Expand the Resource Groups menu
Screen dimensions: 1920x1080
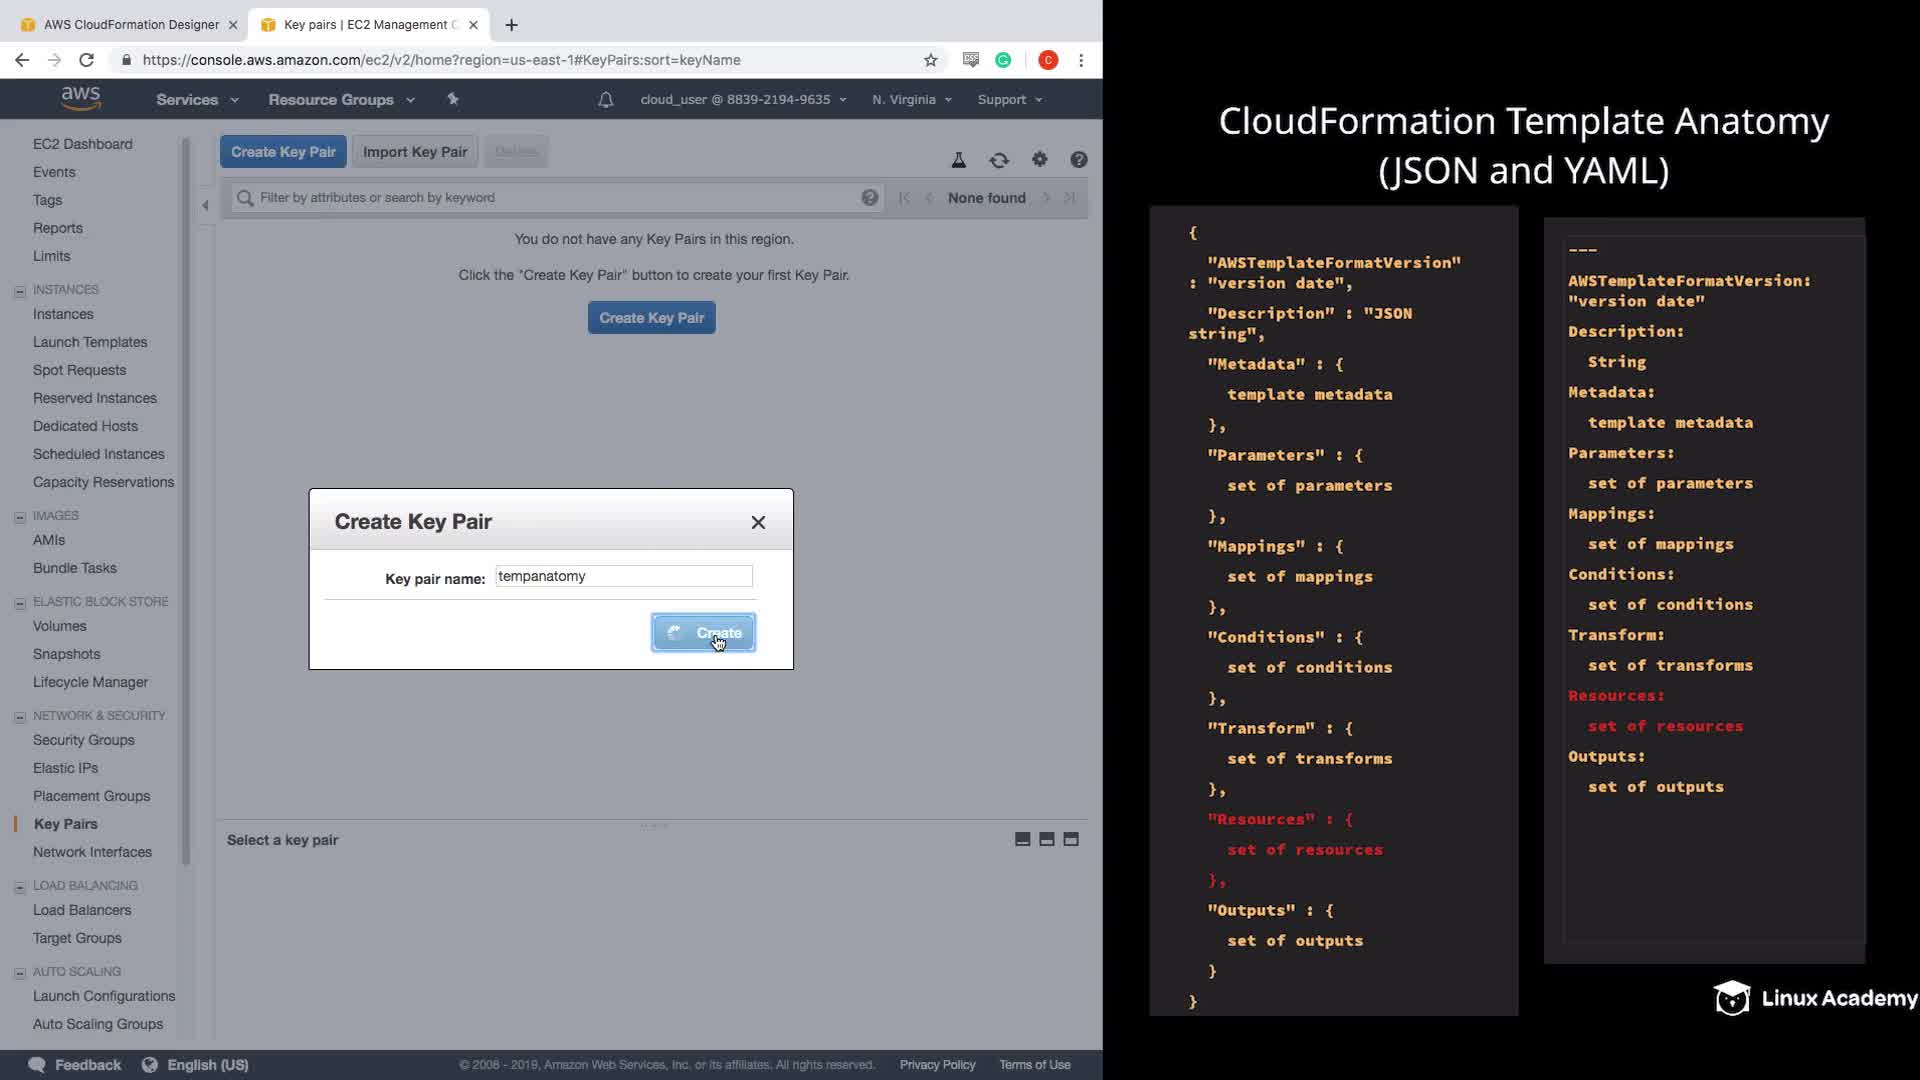[341, 100]
